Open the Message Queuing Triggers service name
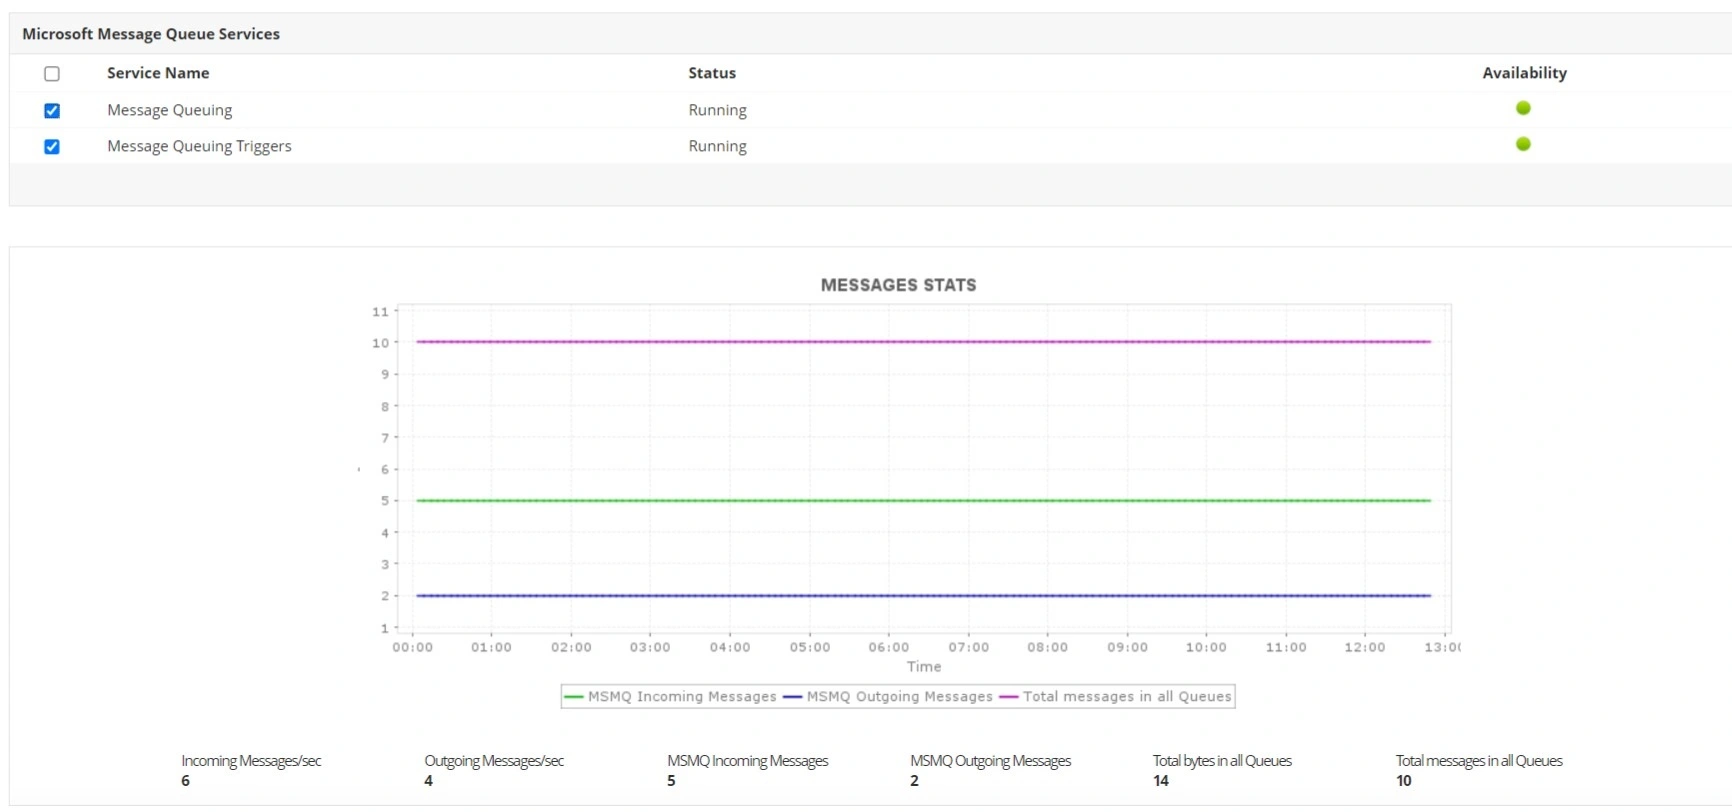The height and width of the screenshot is (812, 1732). [x=199, y=146]
